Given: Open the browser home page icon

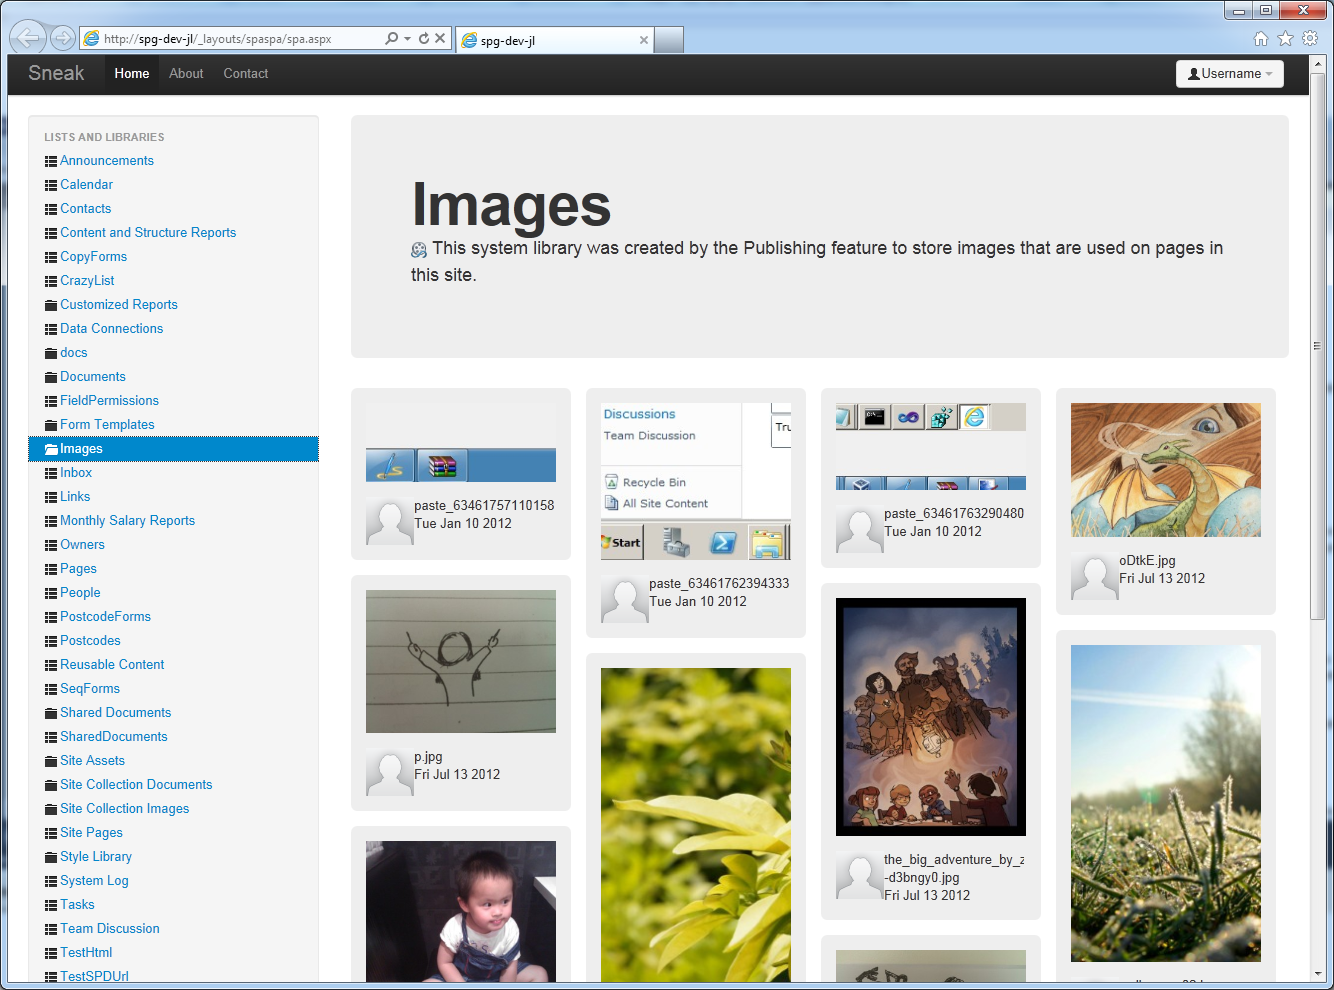Looking at the screenshot, I should coord(1260,39).
